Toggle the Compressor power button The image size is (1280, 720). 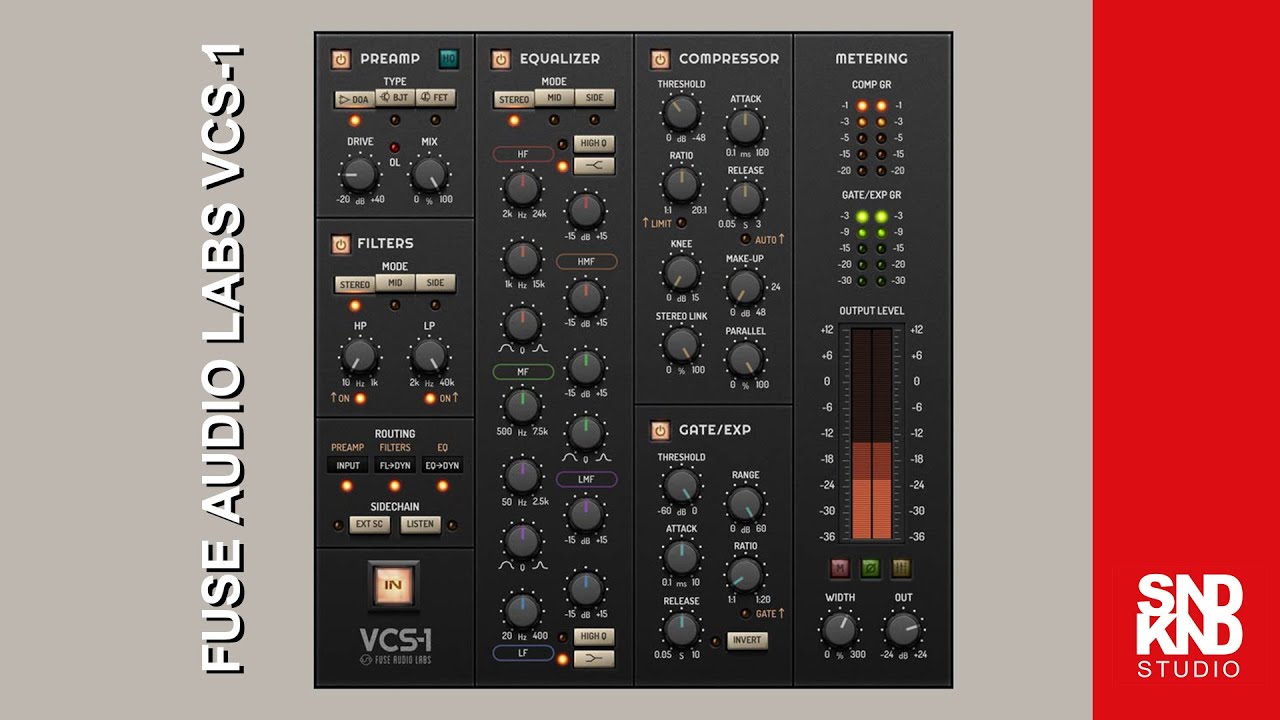(659, 59)
